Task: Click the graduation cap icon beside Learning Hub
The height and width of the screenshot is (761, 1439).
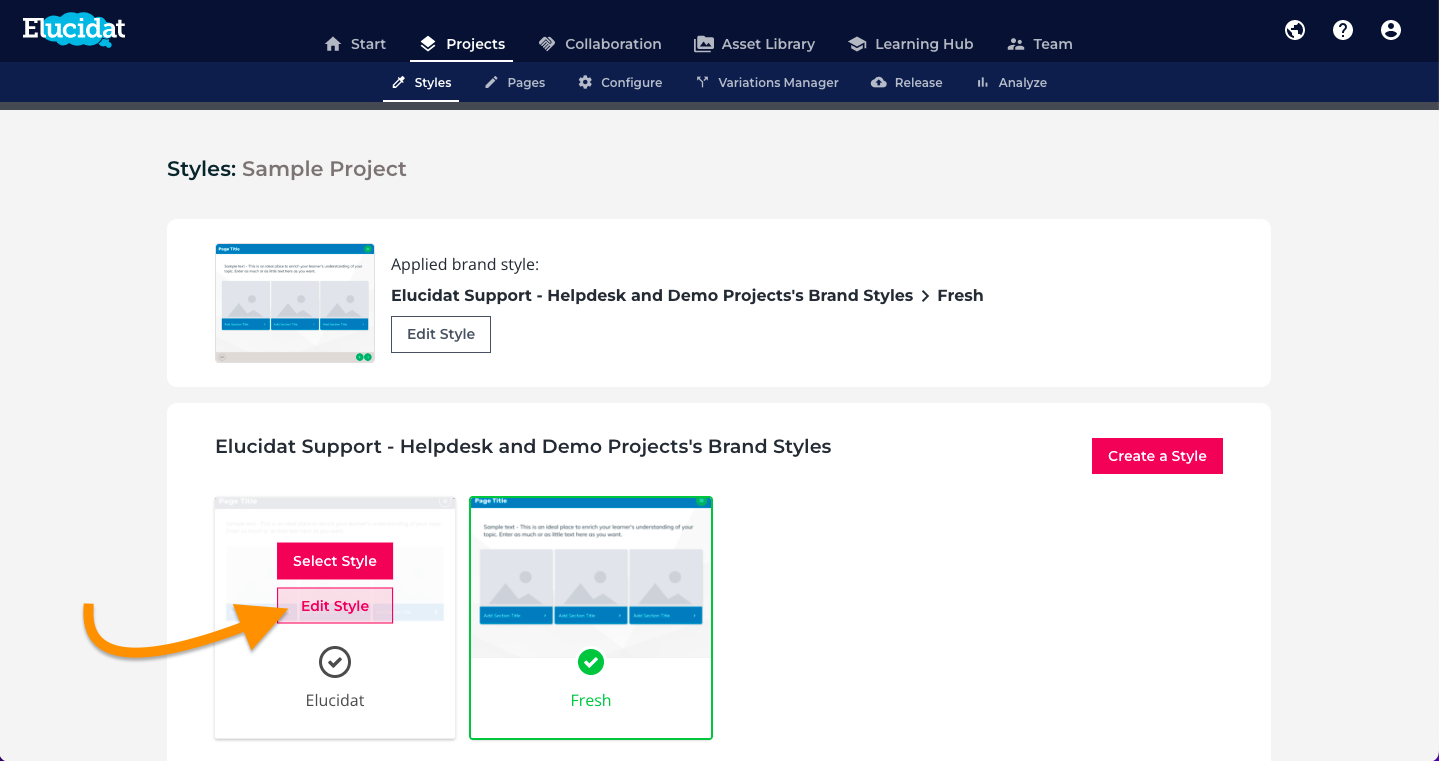Action: tap(857, 44)
